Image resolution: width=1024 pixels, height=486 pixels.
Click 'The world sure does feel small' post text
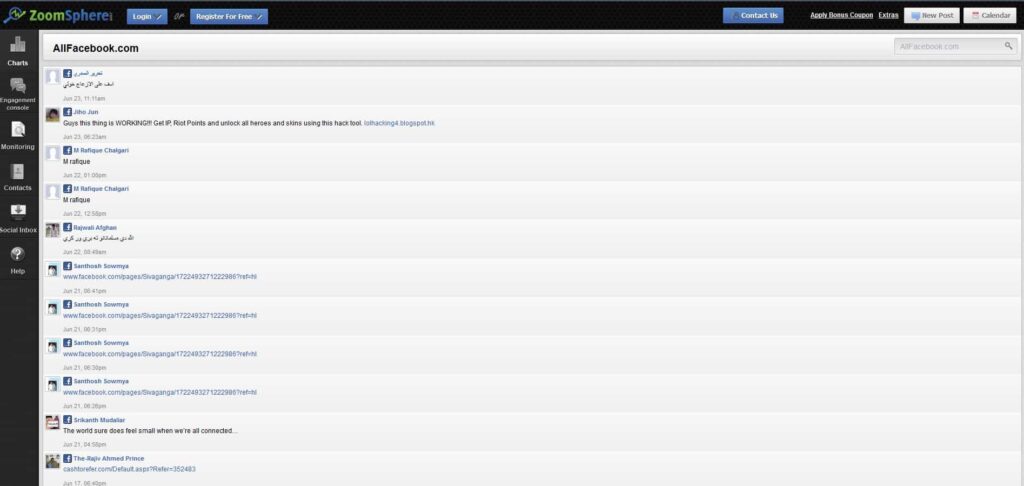(150, 431)
